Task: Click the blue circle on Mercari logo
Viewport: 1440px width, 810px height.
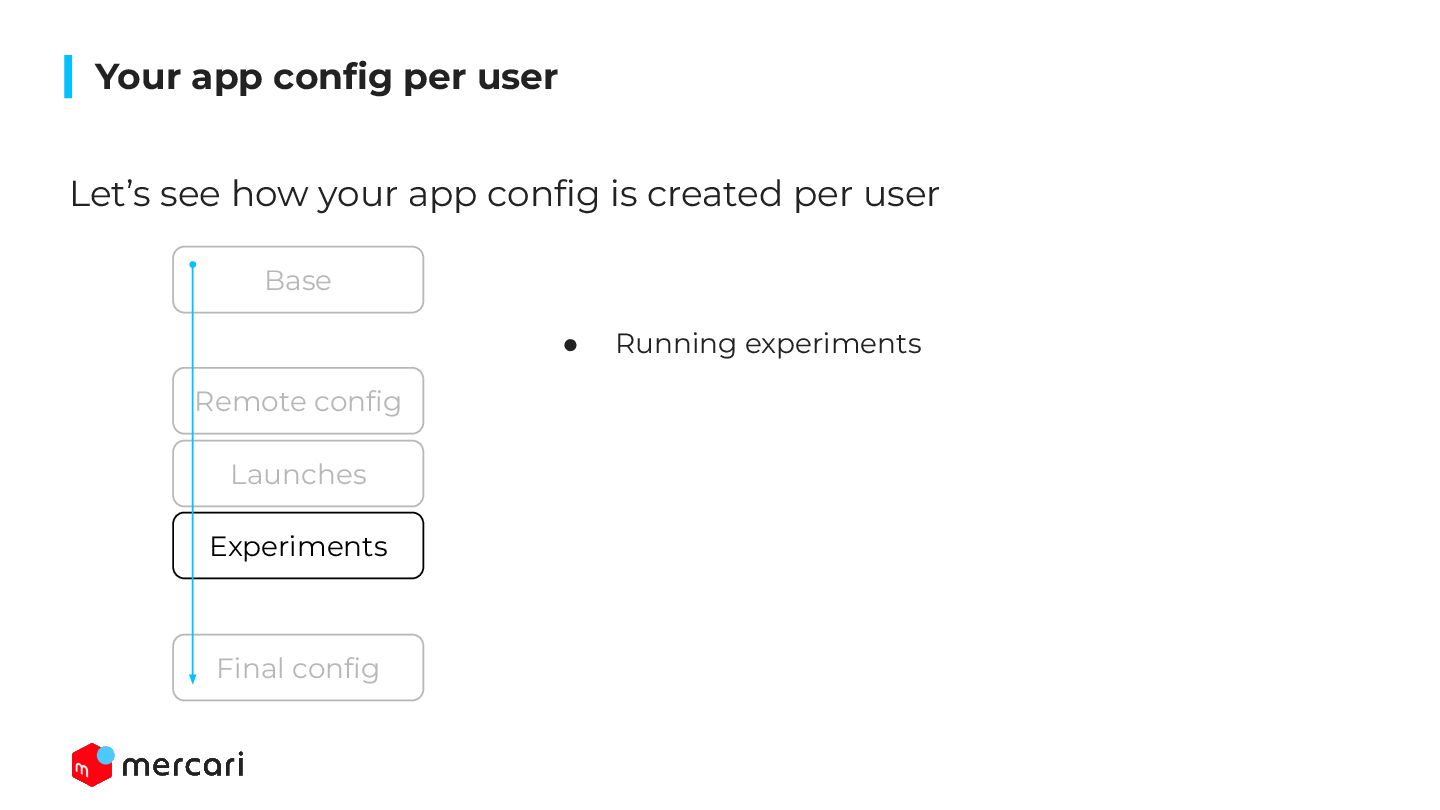Action: pyautogui.click(x=105, y=755)
